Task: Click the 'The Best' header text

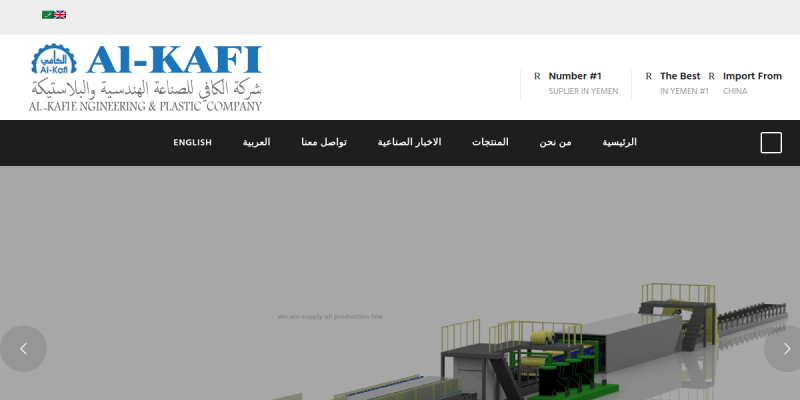Action: (x=680, y=76)
